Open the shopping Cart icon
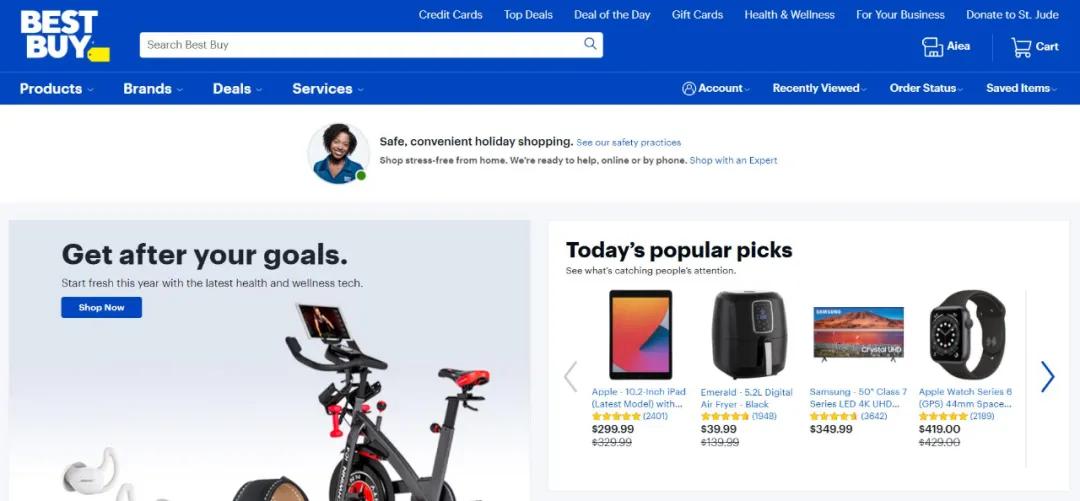 (x=1021, y=47)
